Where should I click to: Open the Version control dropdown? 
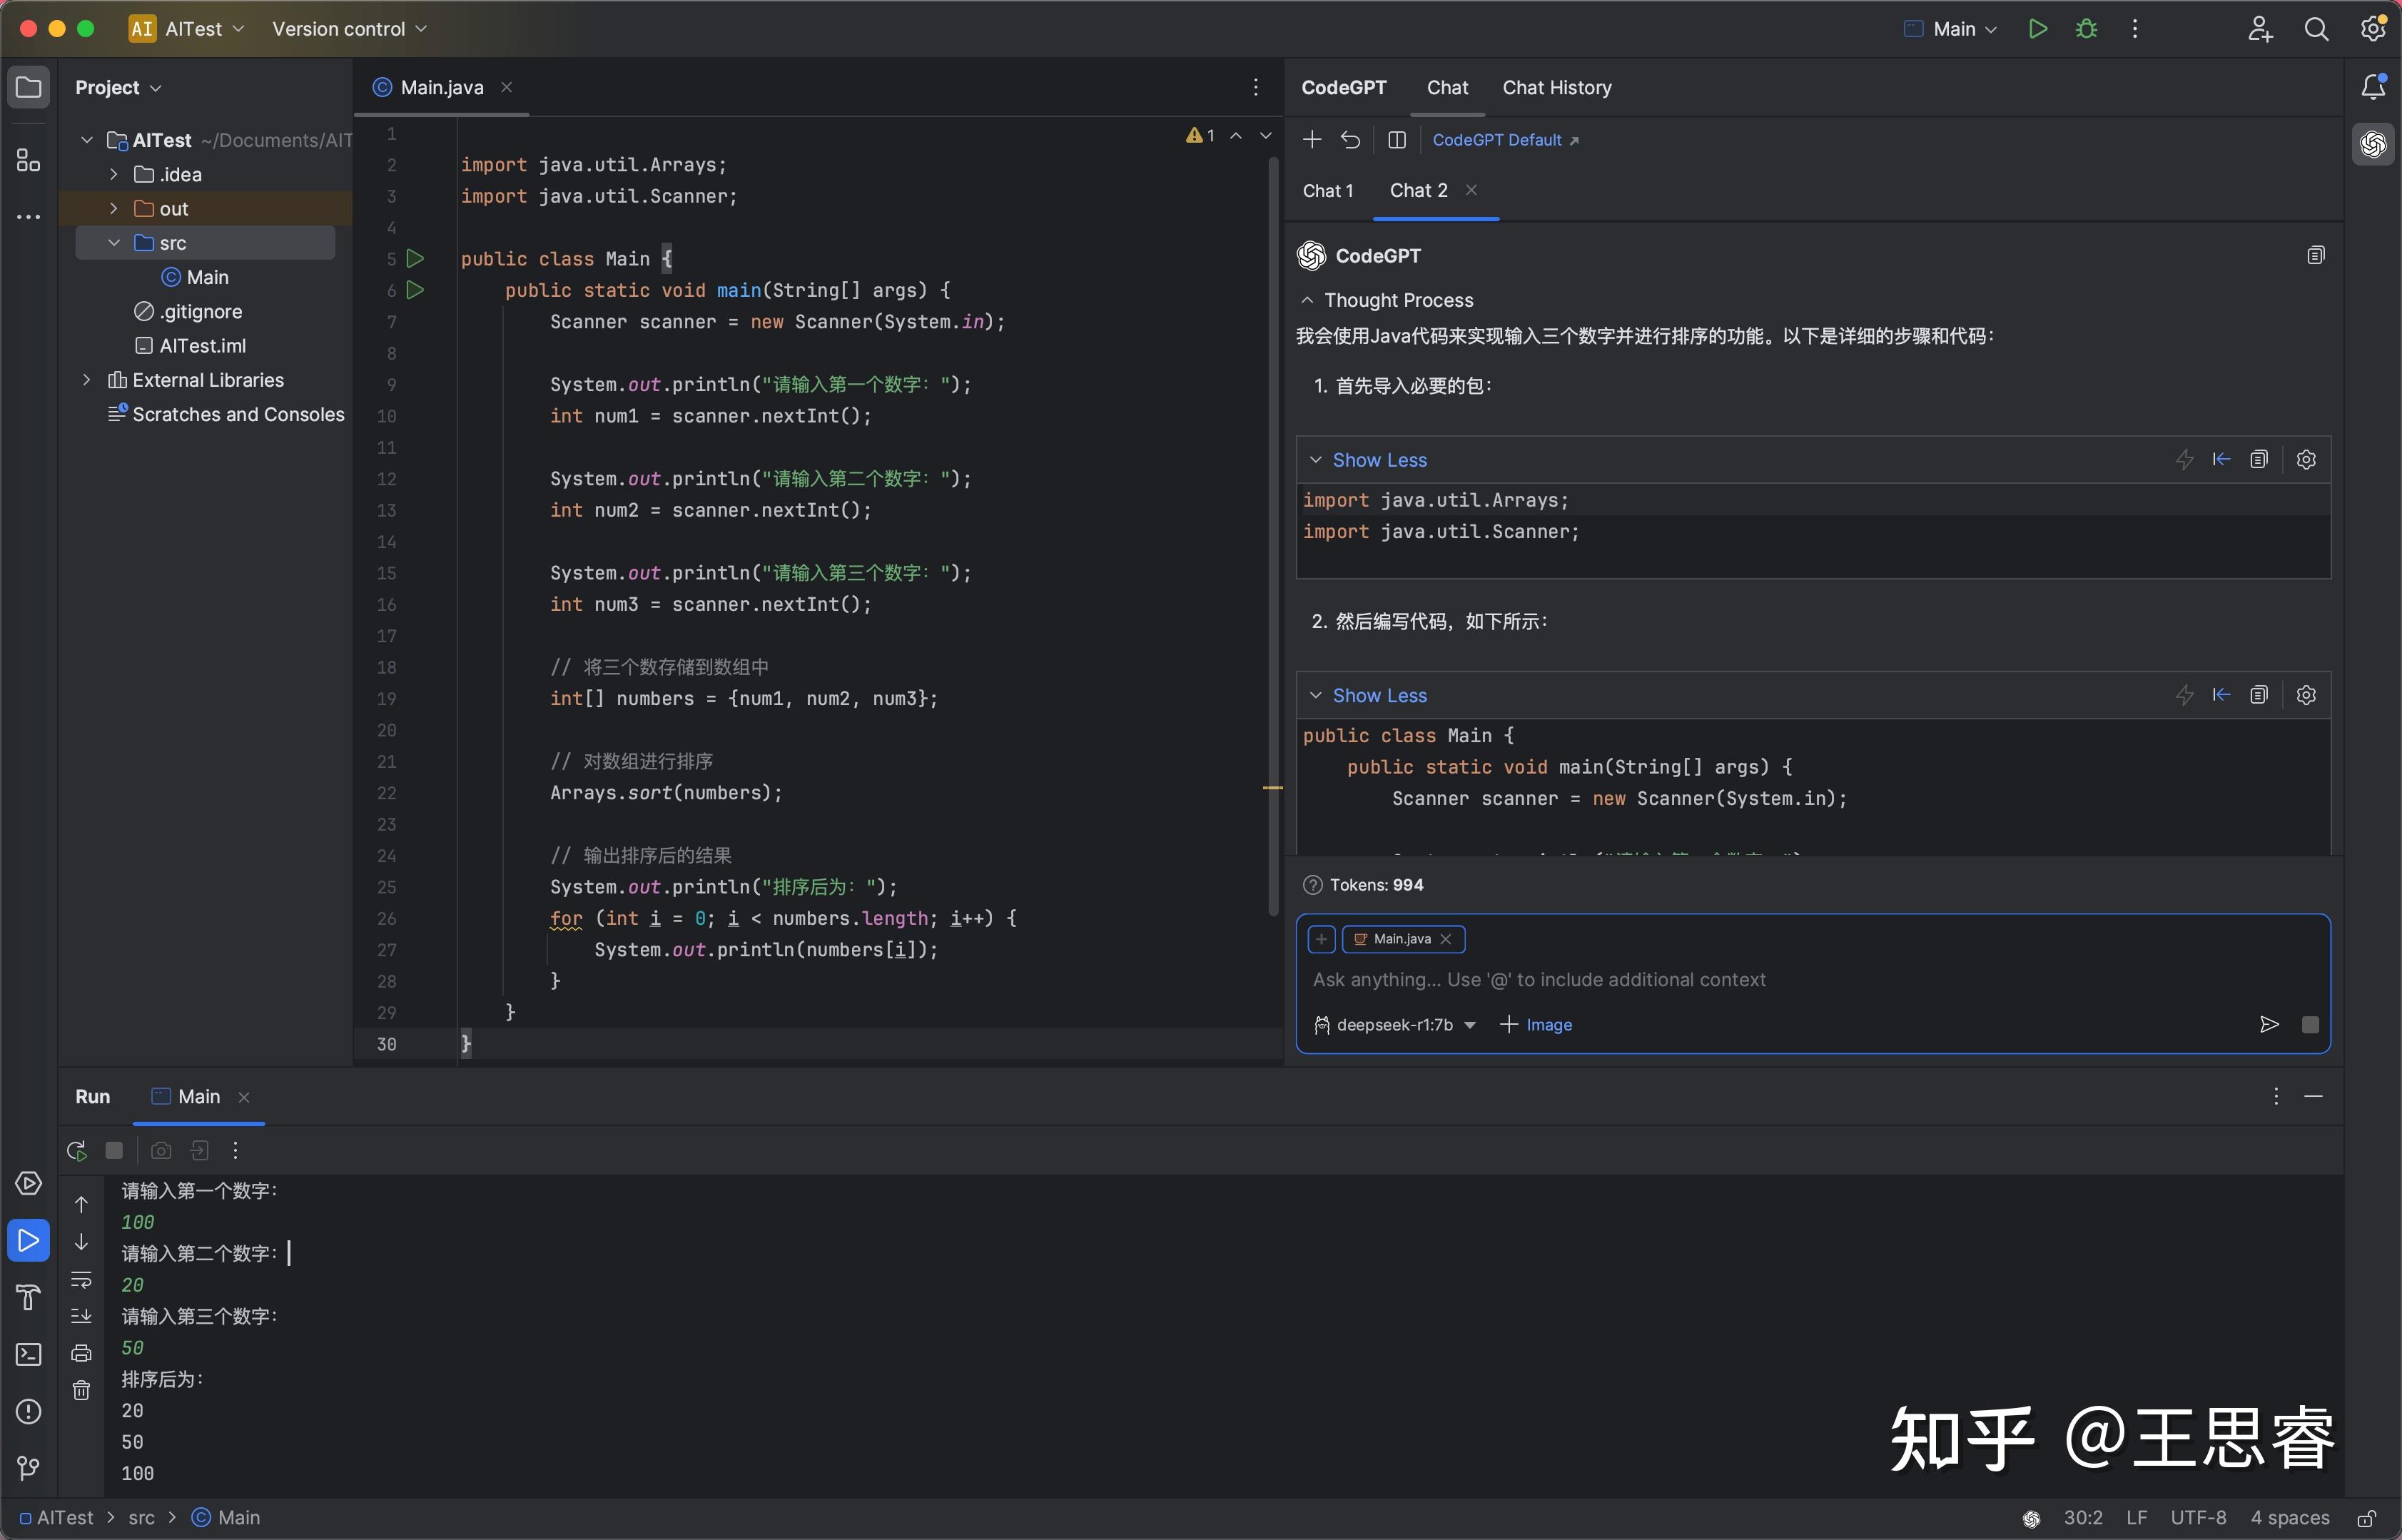(x=349, y=29)
